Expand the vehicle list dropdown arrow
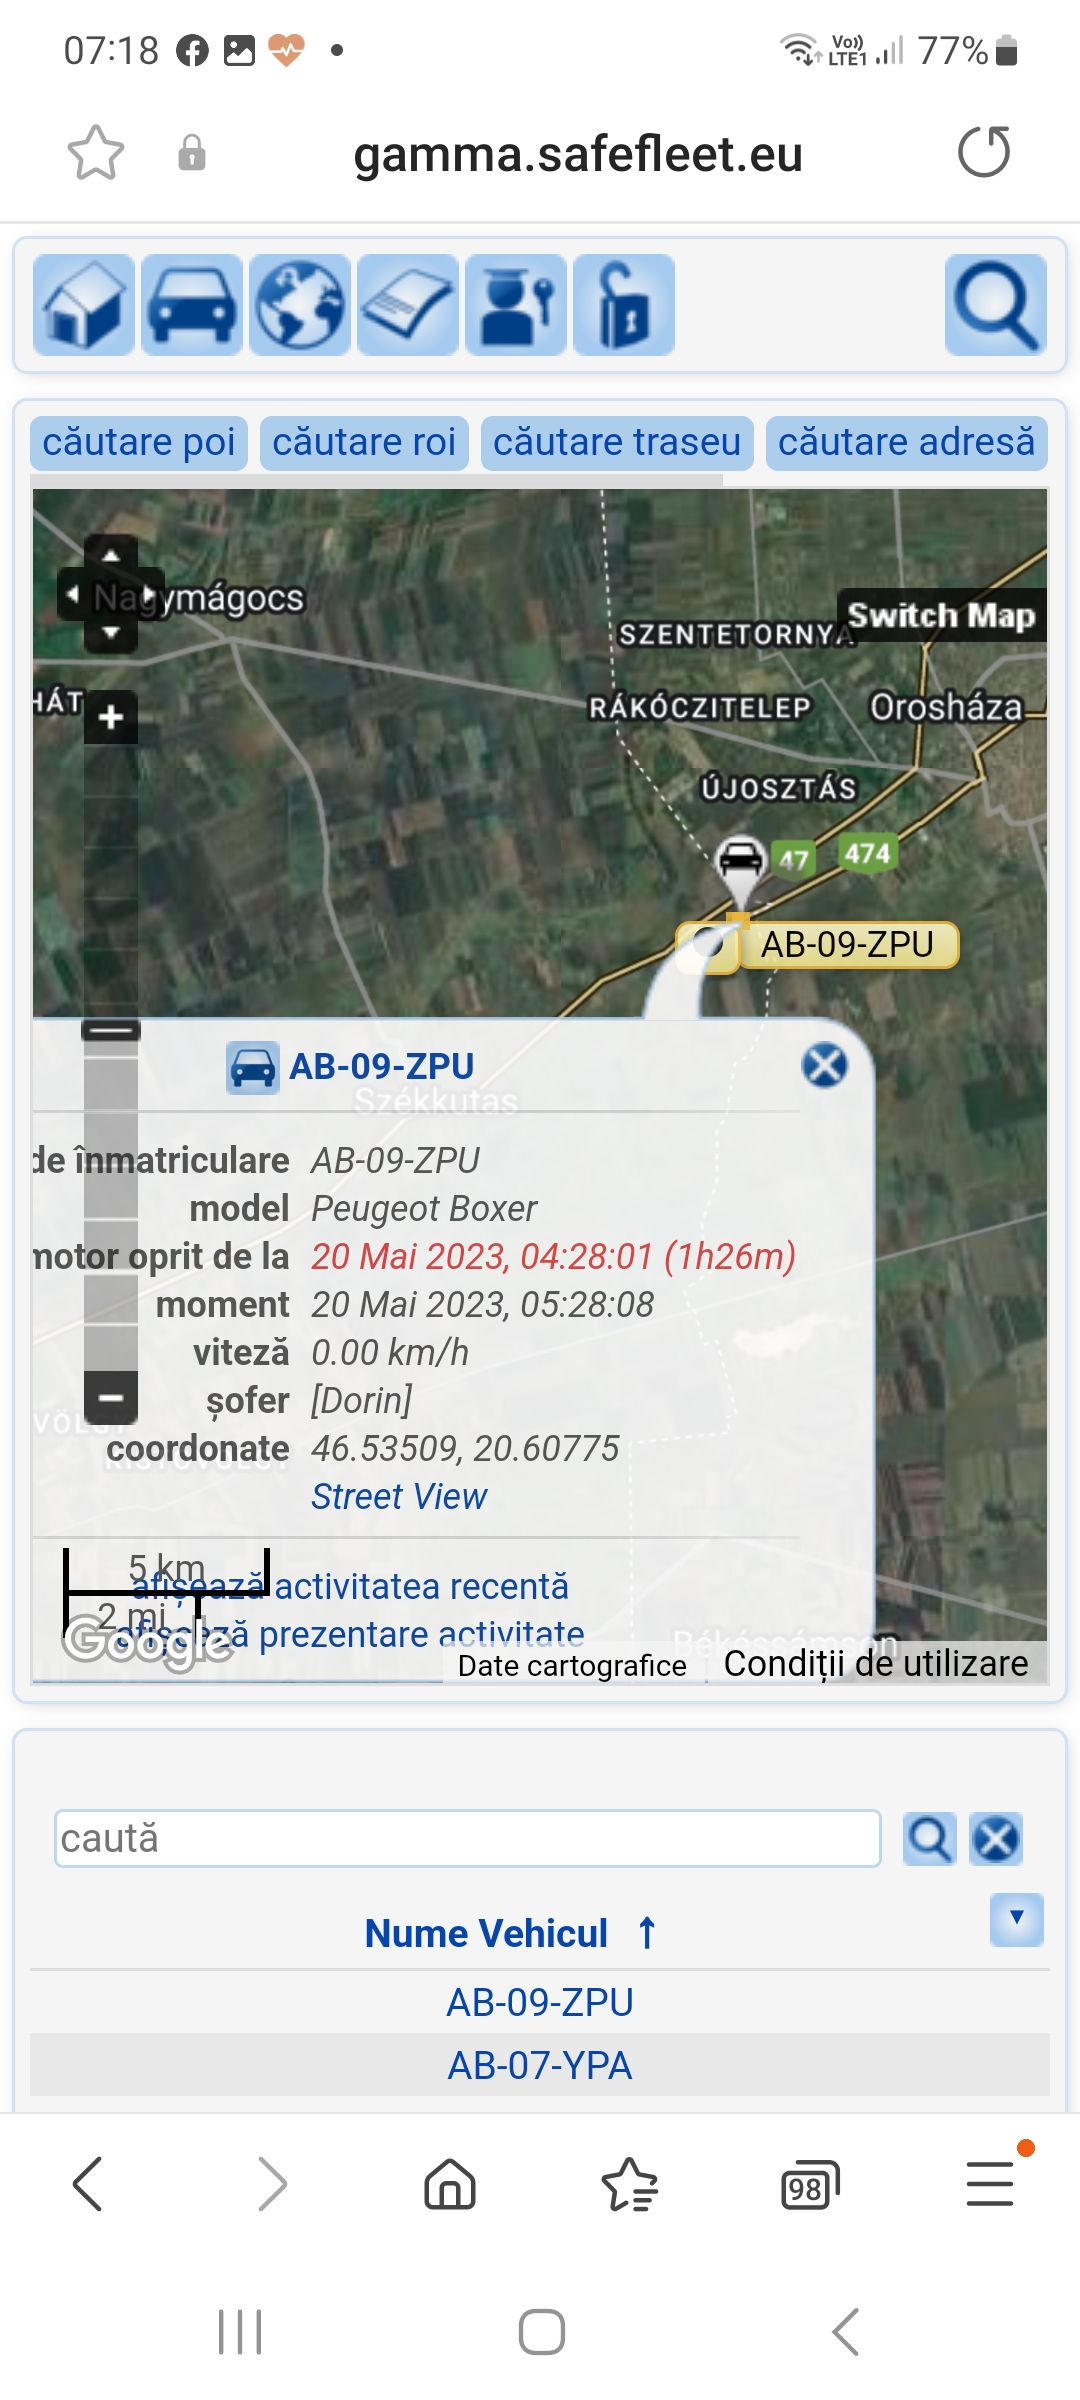 1017,1919
